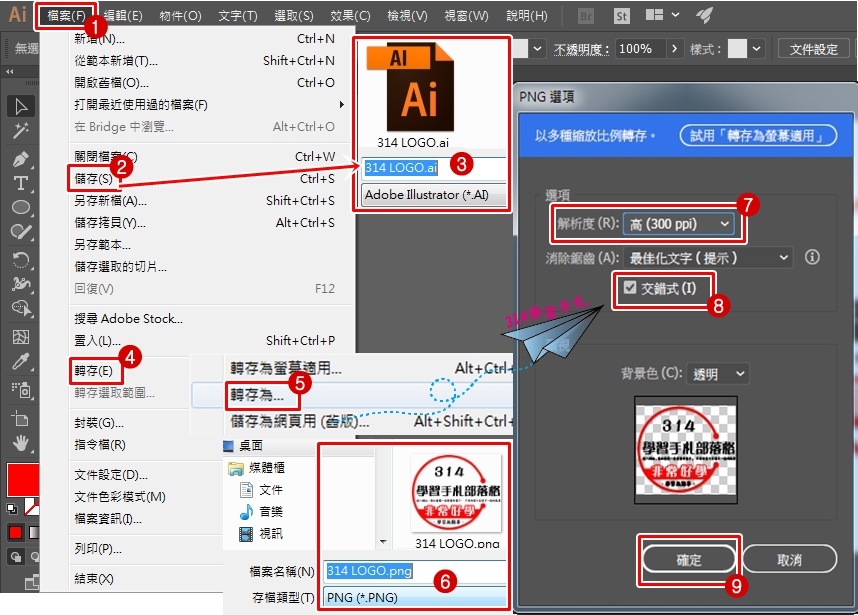The width and height of the screenshot is (858, 615).
Task: Click the arrange documents icon
Action: [654, 15]
